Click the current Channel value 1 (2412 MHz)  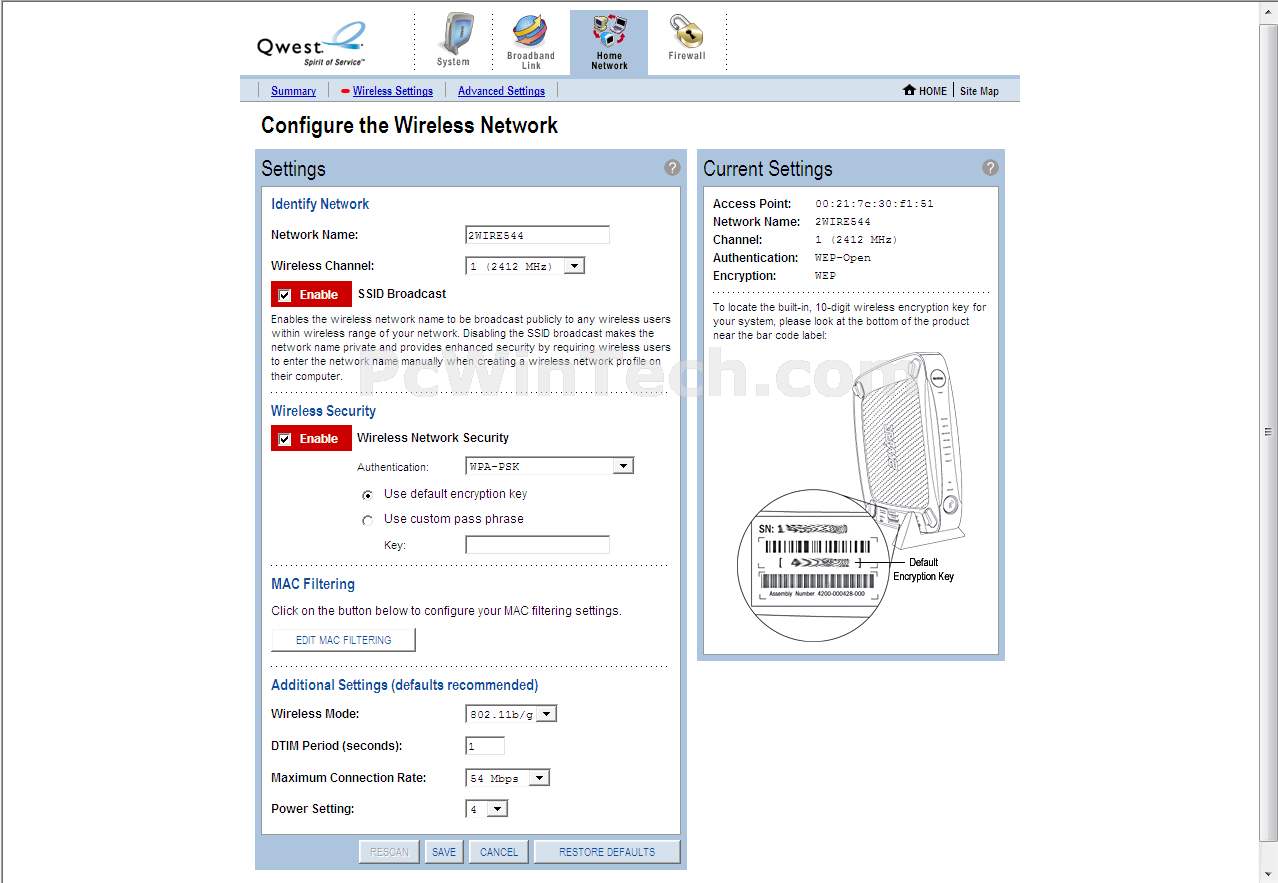pyautogui.click(x=856, y=240)
